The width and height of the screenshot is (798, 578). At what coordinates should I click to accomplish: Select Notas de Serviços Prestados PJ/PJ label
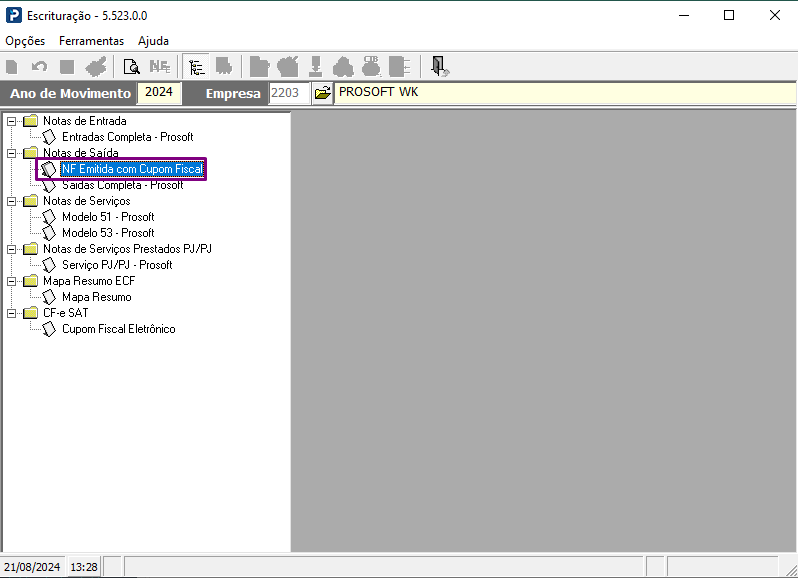tap(127, 249)
